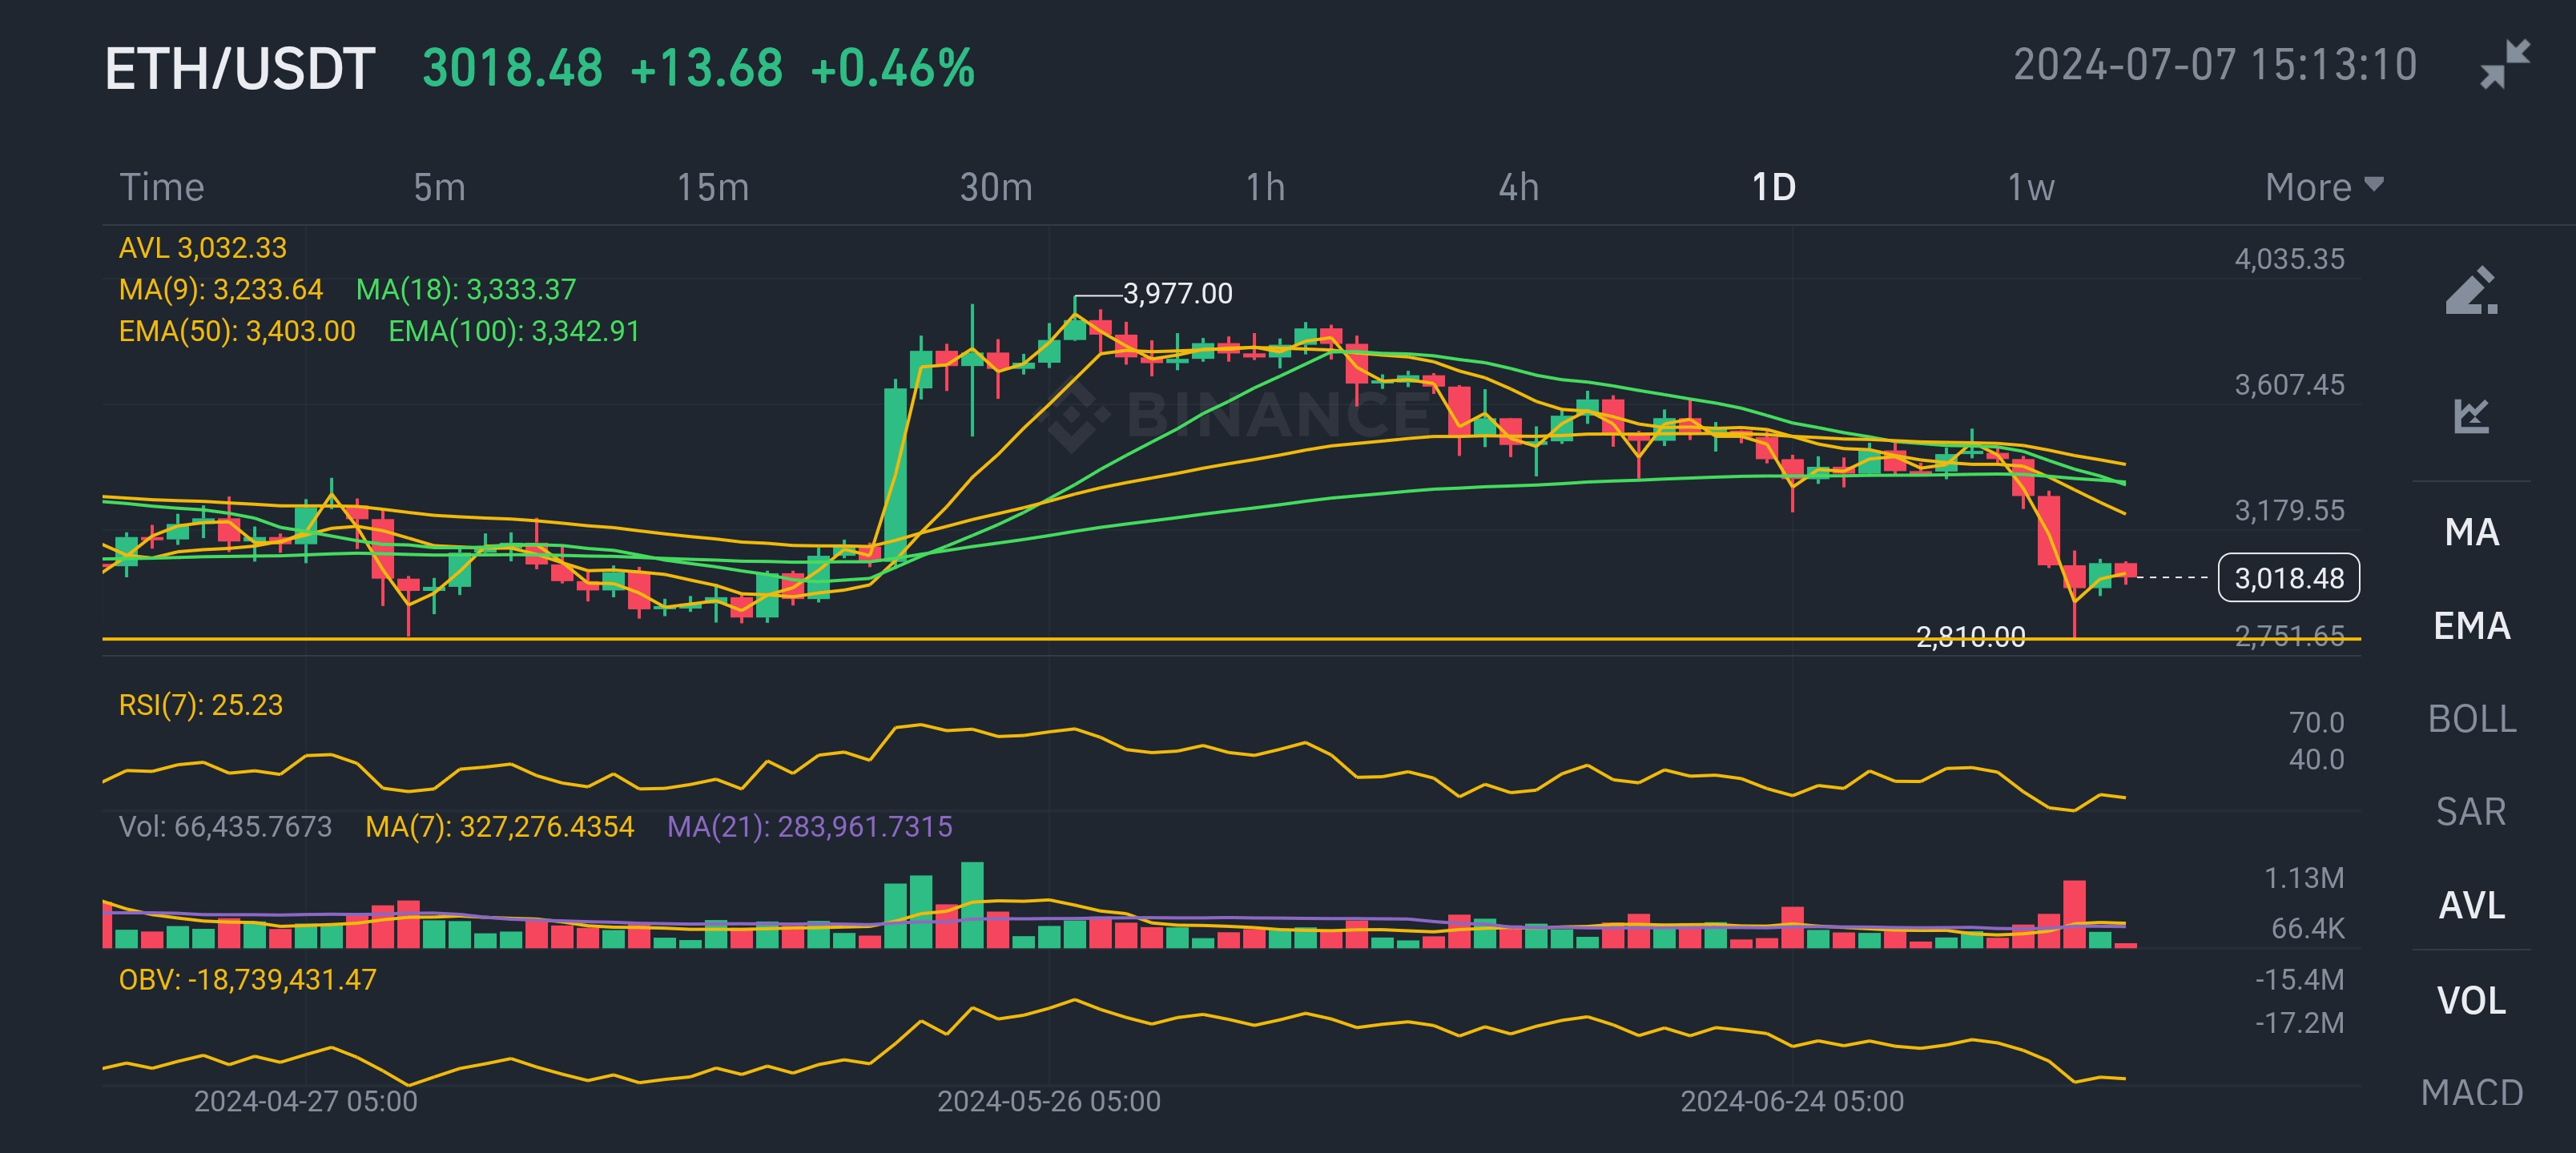The height and width of the screenshot is (1153, 2576).
Task: Switch to the 5m interval
Action: click(439, 187)
